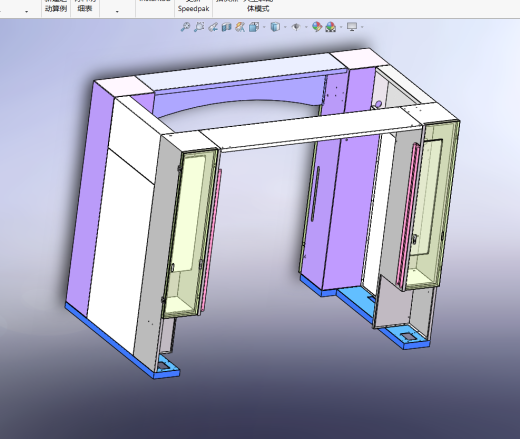Screen dimensions: 520x439
Task: Select the pink rail on right cabinet
Action: click(x=407, y=213)
